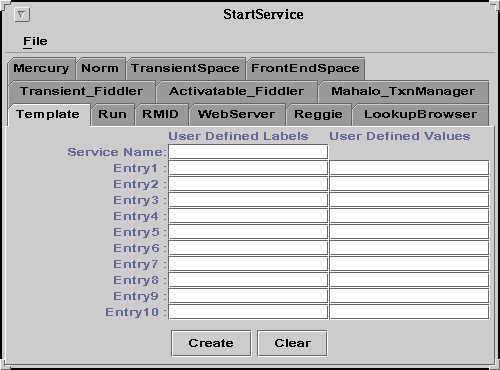Focus the Entry1 value field

tap(409, 168)
